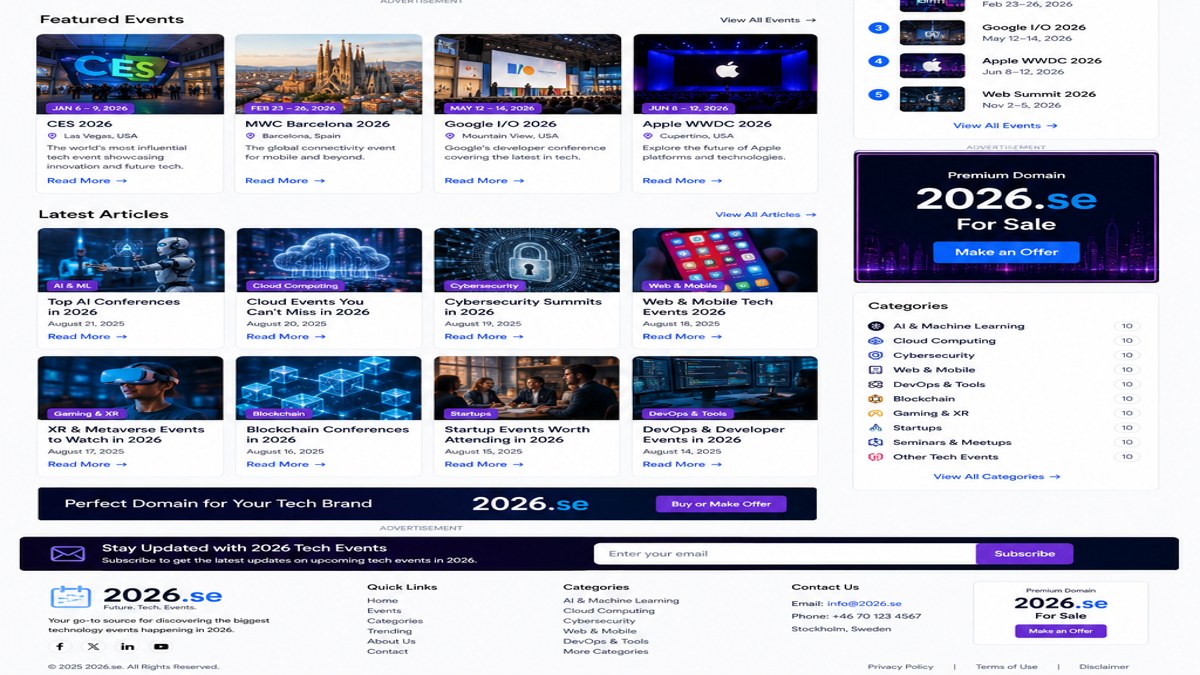Open Cybersecurity Summits in 2026 article title
Image resolution: width=1200 pixels, height=675 pixels.
523,307
